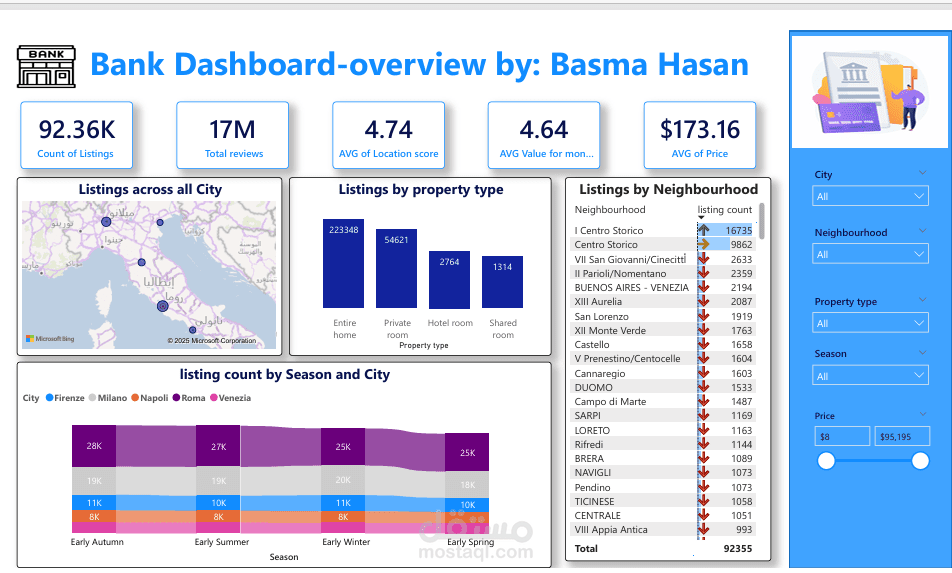Screen dimensions: 952x573
Task: Select the Campo di Marte row
Action: (x=664, y=401)
